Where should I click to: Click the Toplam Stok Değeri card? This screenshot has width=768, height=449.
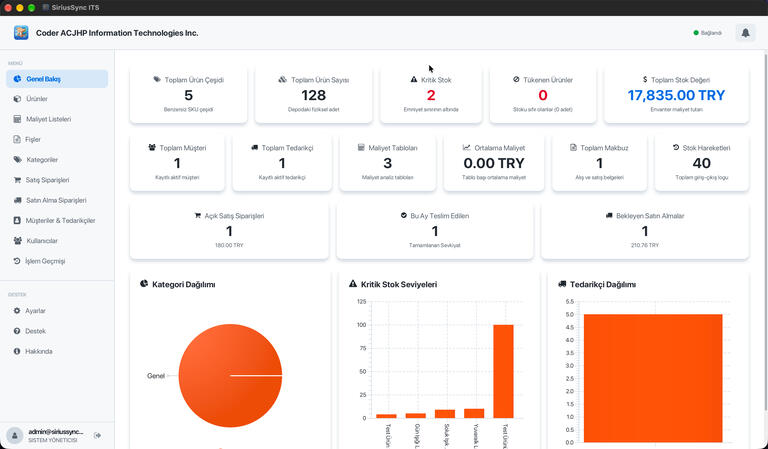coord(676,95)
